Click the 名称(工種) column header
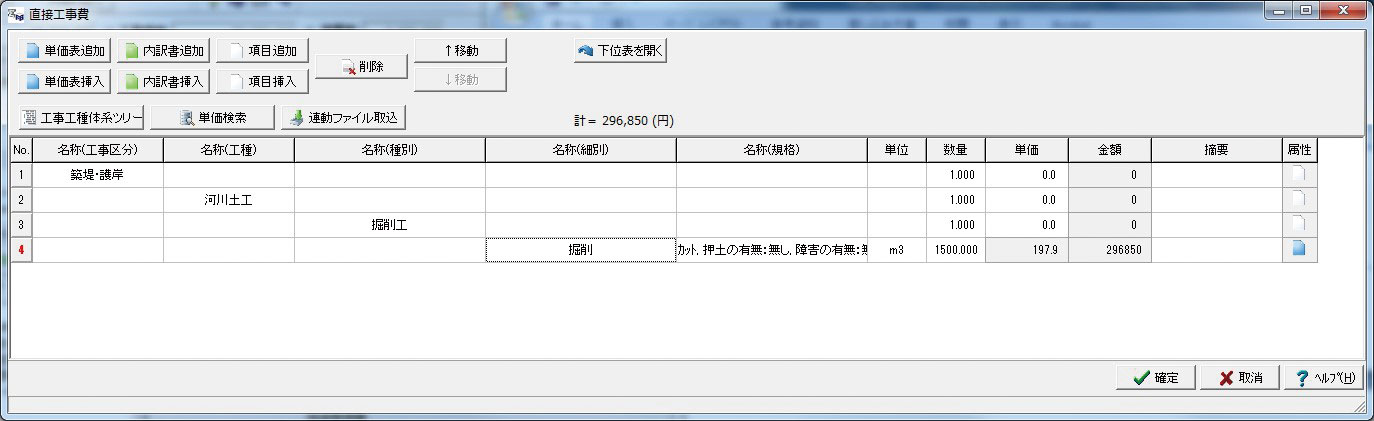This screenshot has height=421, width=1374. [x=229, y=150]
